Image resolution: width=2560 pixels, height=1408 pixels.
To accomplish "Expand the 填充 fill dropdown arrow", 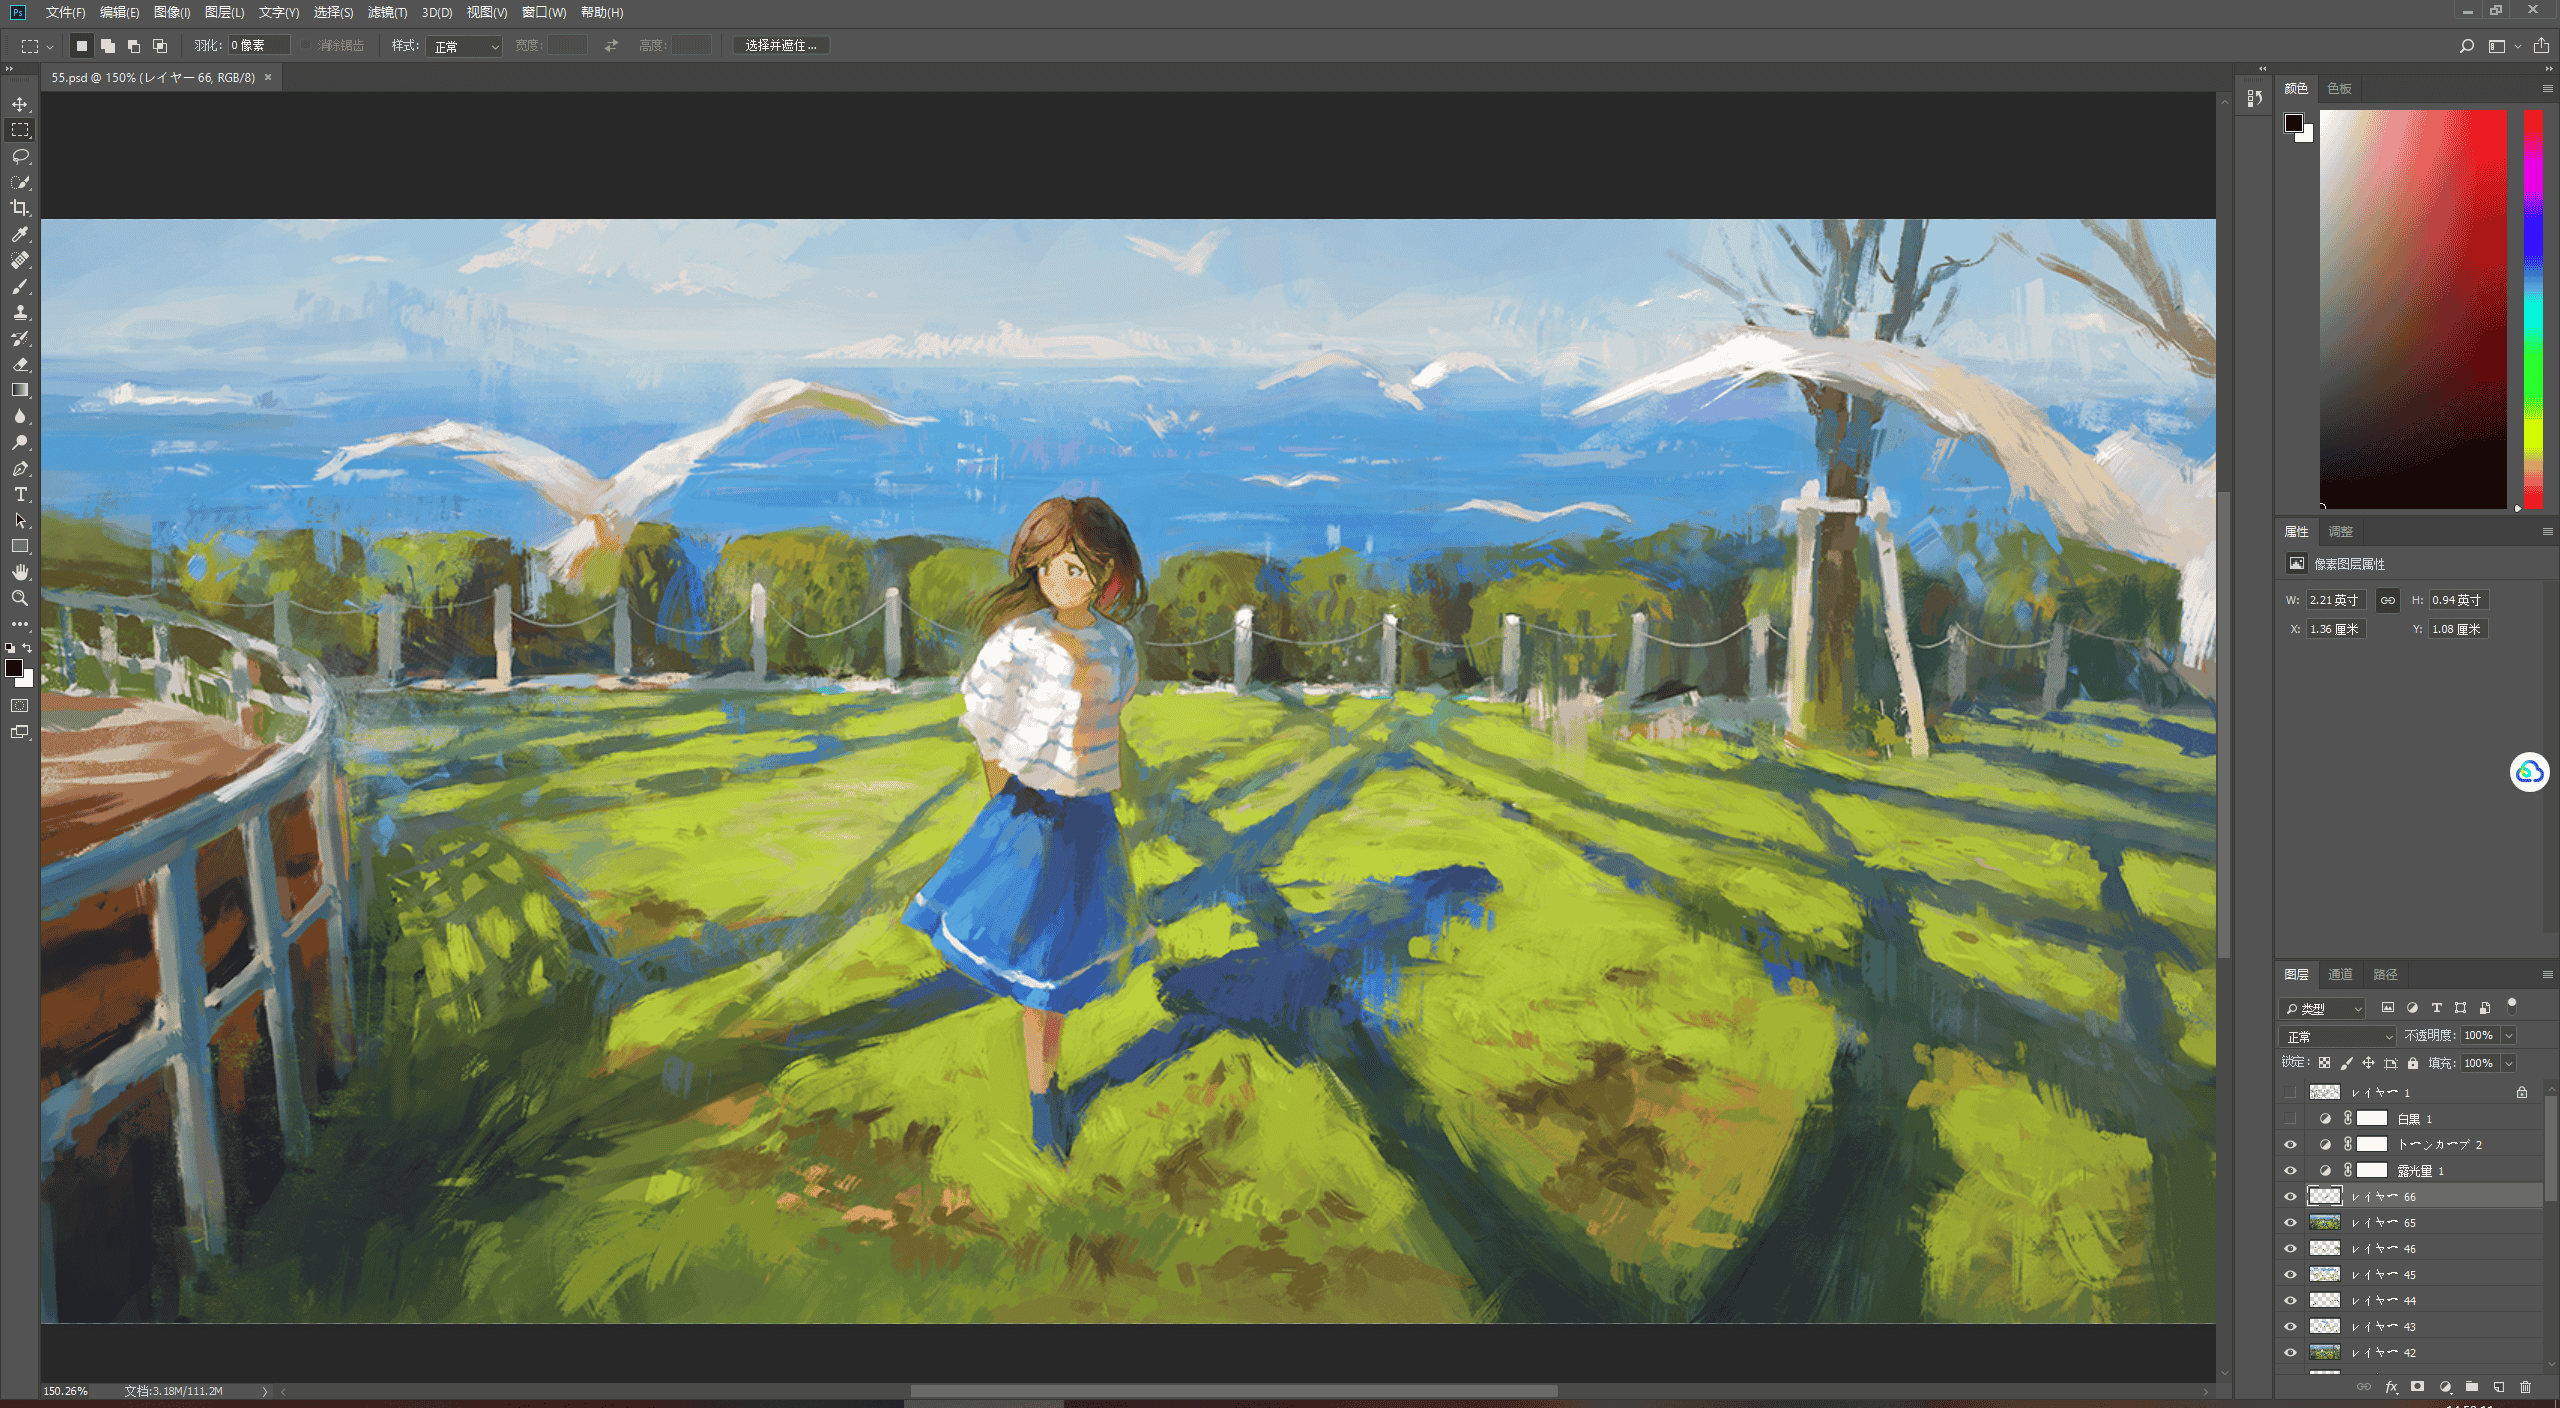I will point(2509,1063).
